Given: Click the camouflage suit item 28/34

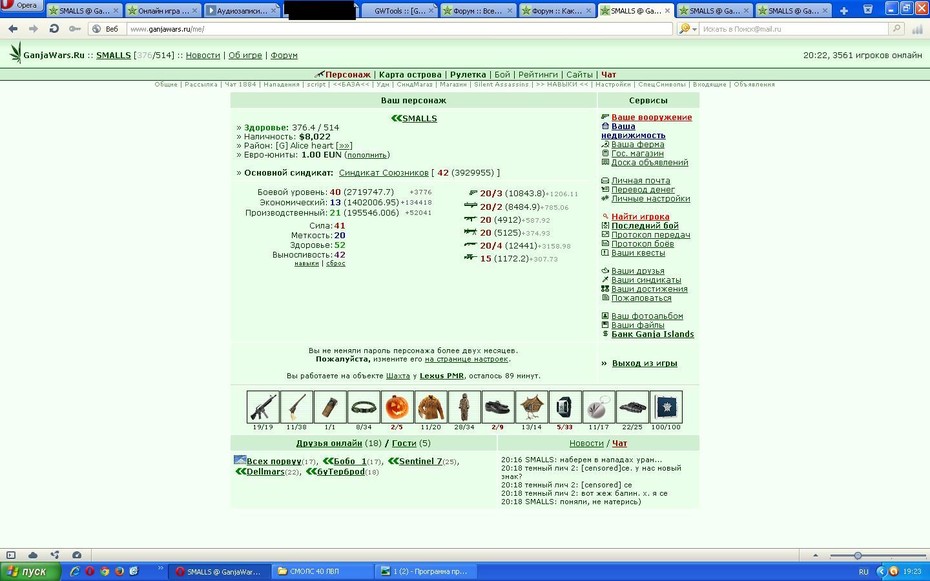Looking at the screenshot, I should pyautogui.click(x=464, y=407).
